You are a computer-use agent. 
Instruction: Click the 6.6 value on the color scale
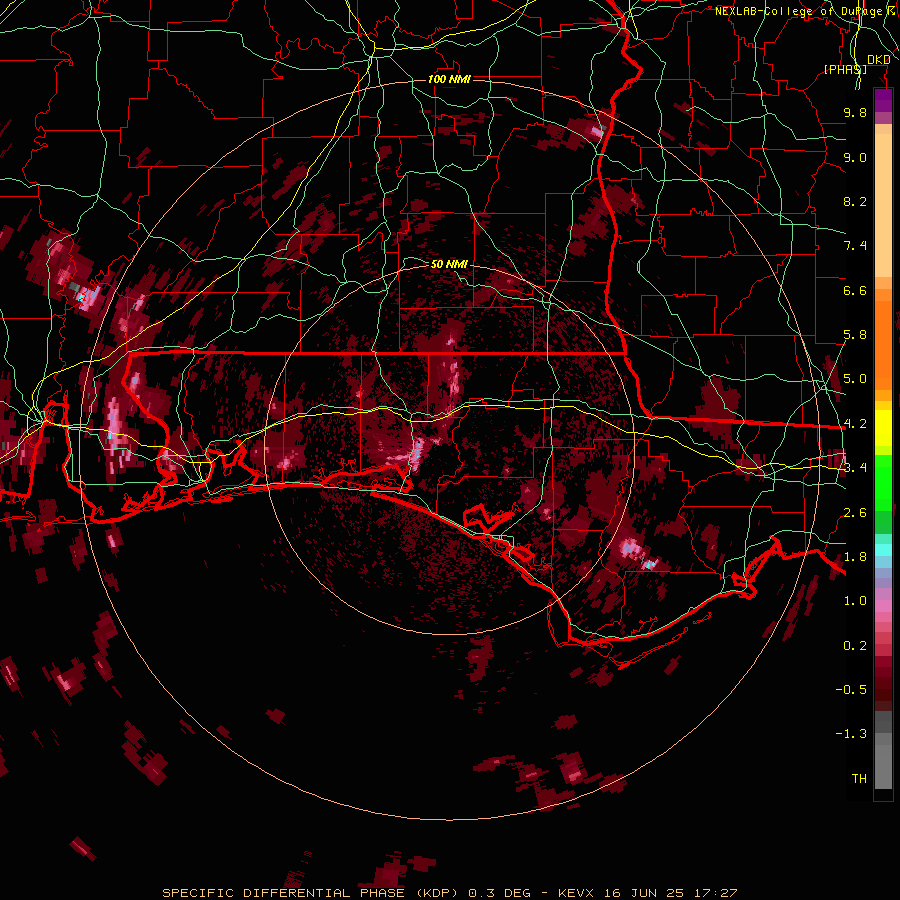(x=855, y=290)
